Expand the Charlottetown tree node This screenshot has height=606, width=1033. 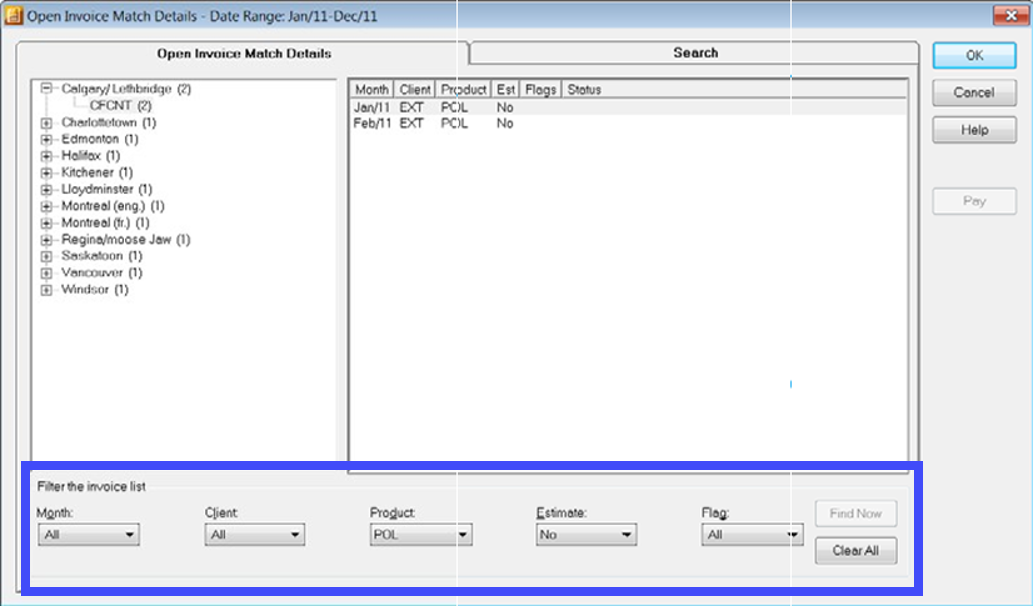(46, 123)
